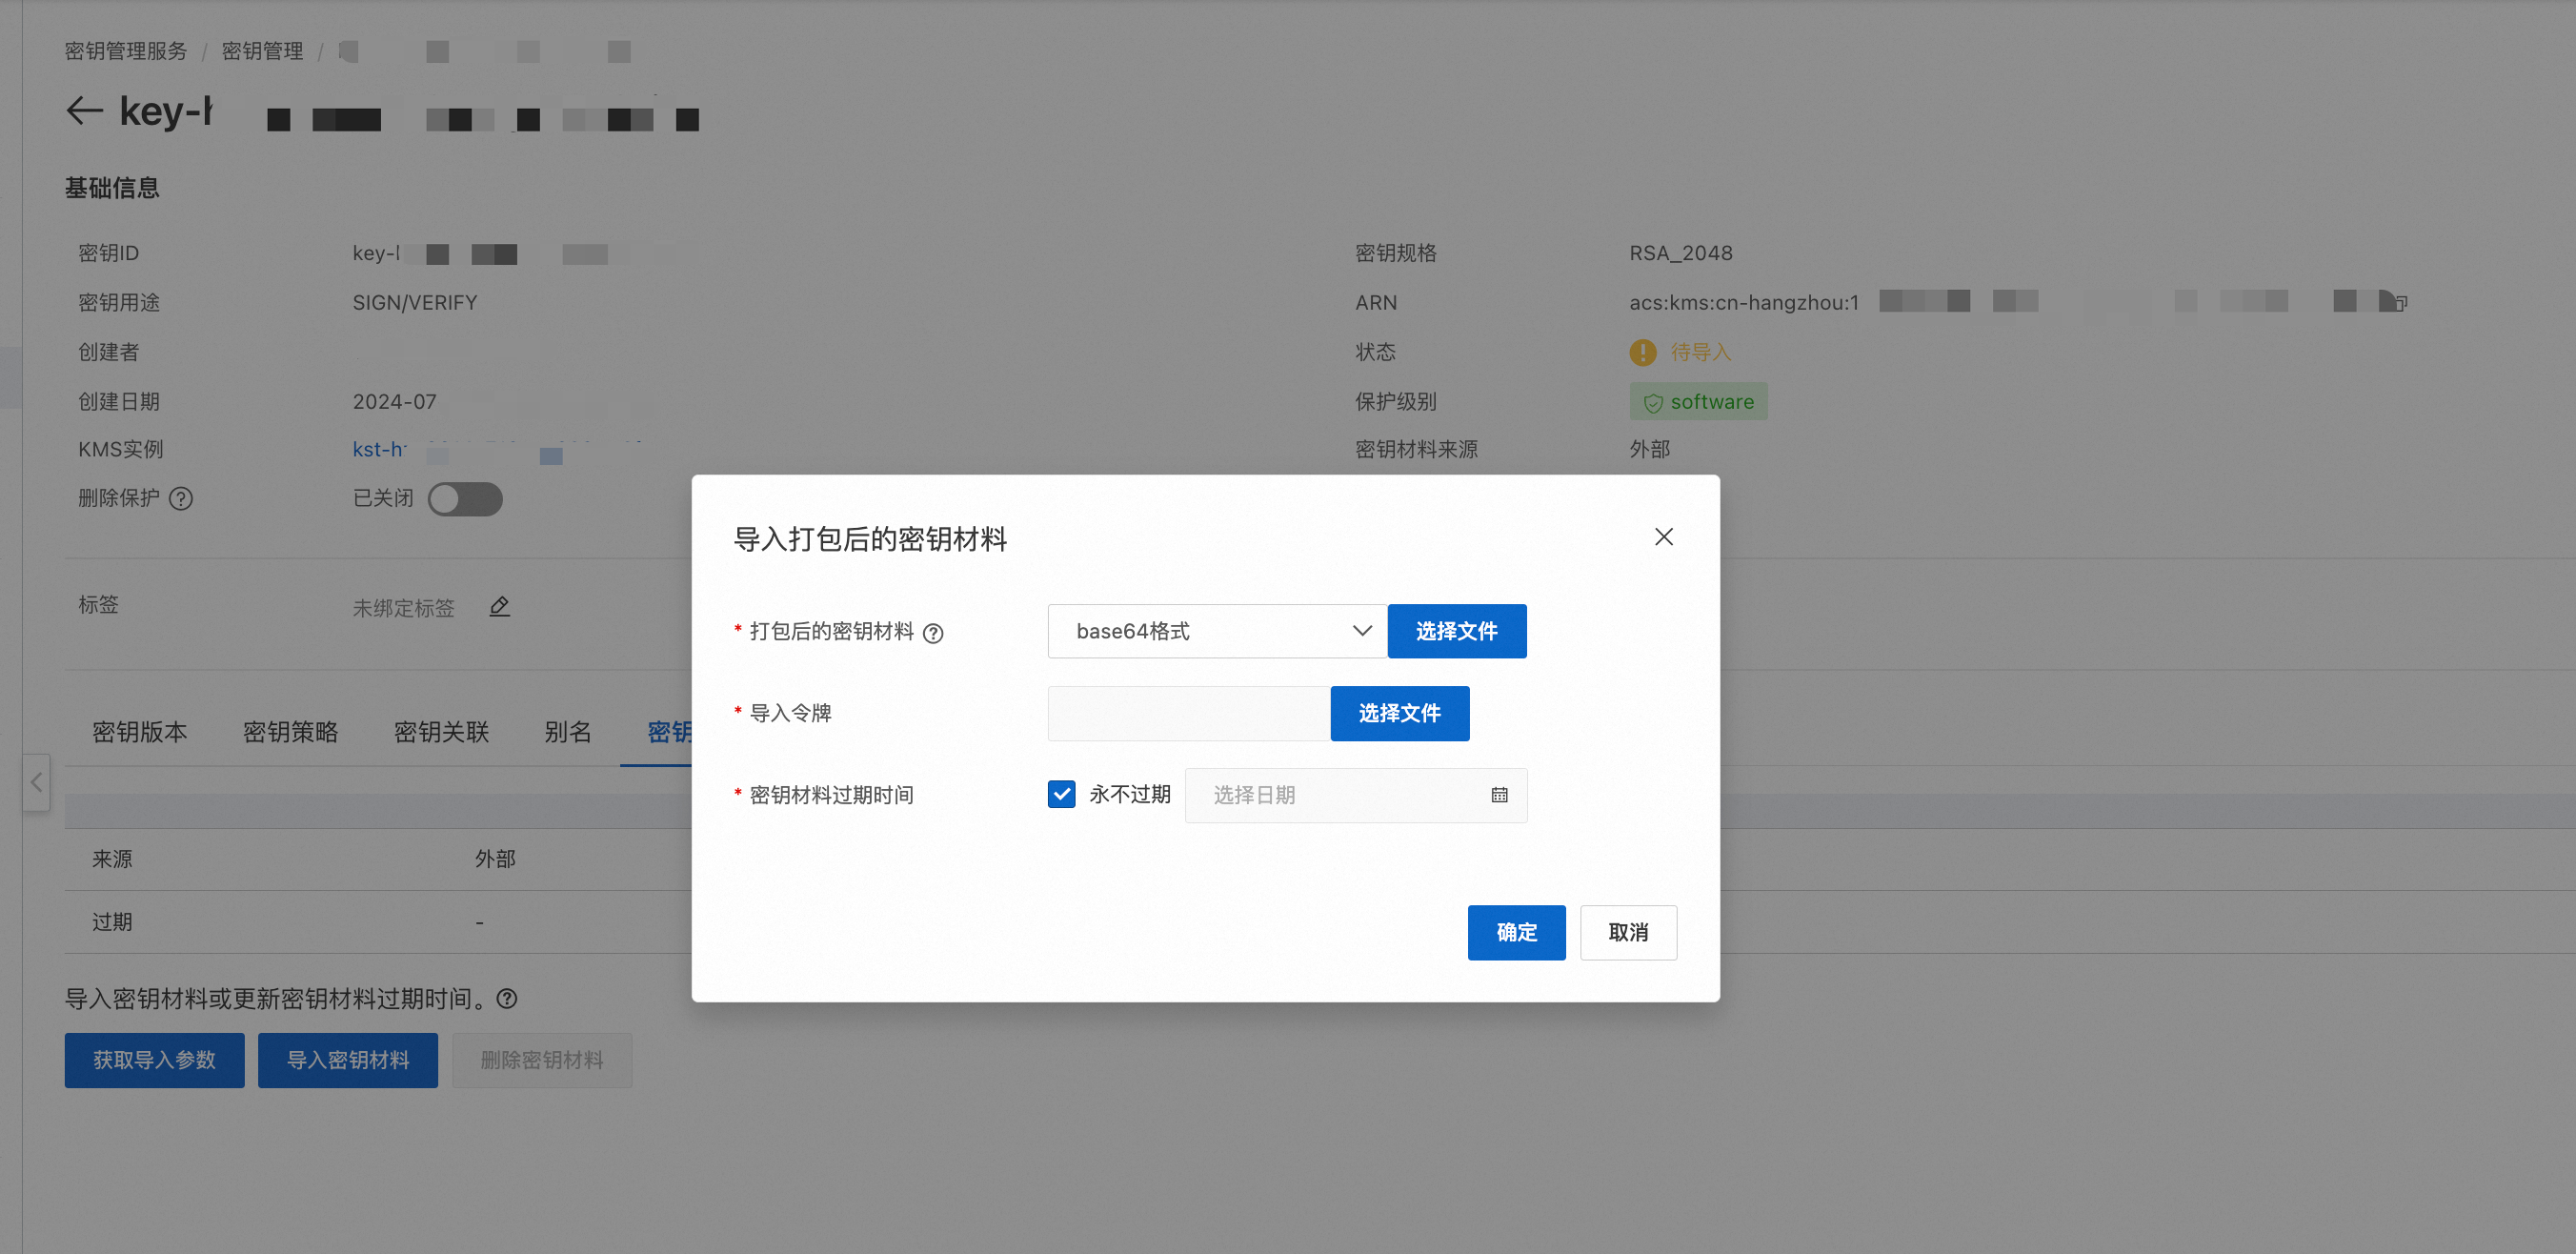Click help icon next to 打包后的密钥材料
Viewport: 2576px width, 1254px height.
point(933,633)
